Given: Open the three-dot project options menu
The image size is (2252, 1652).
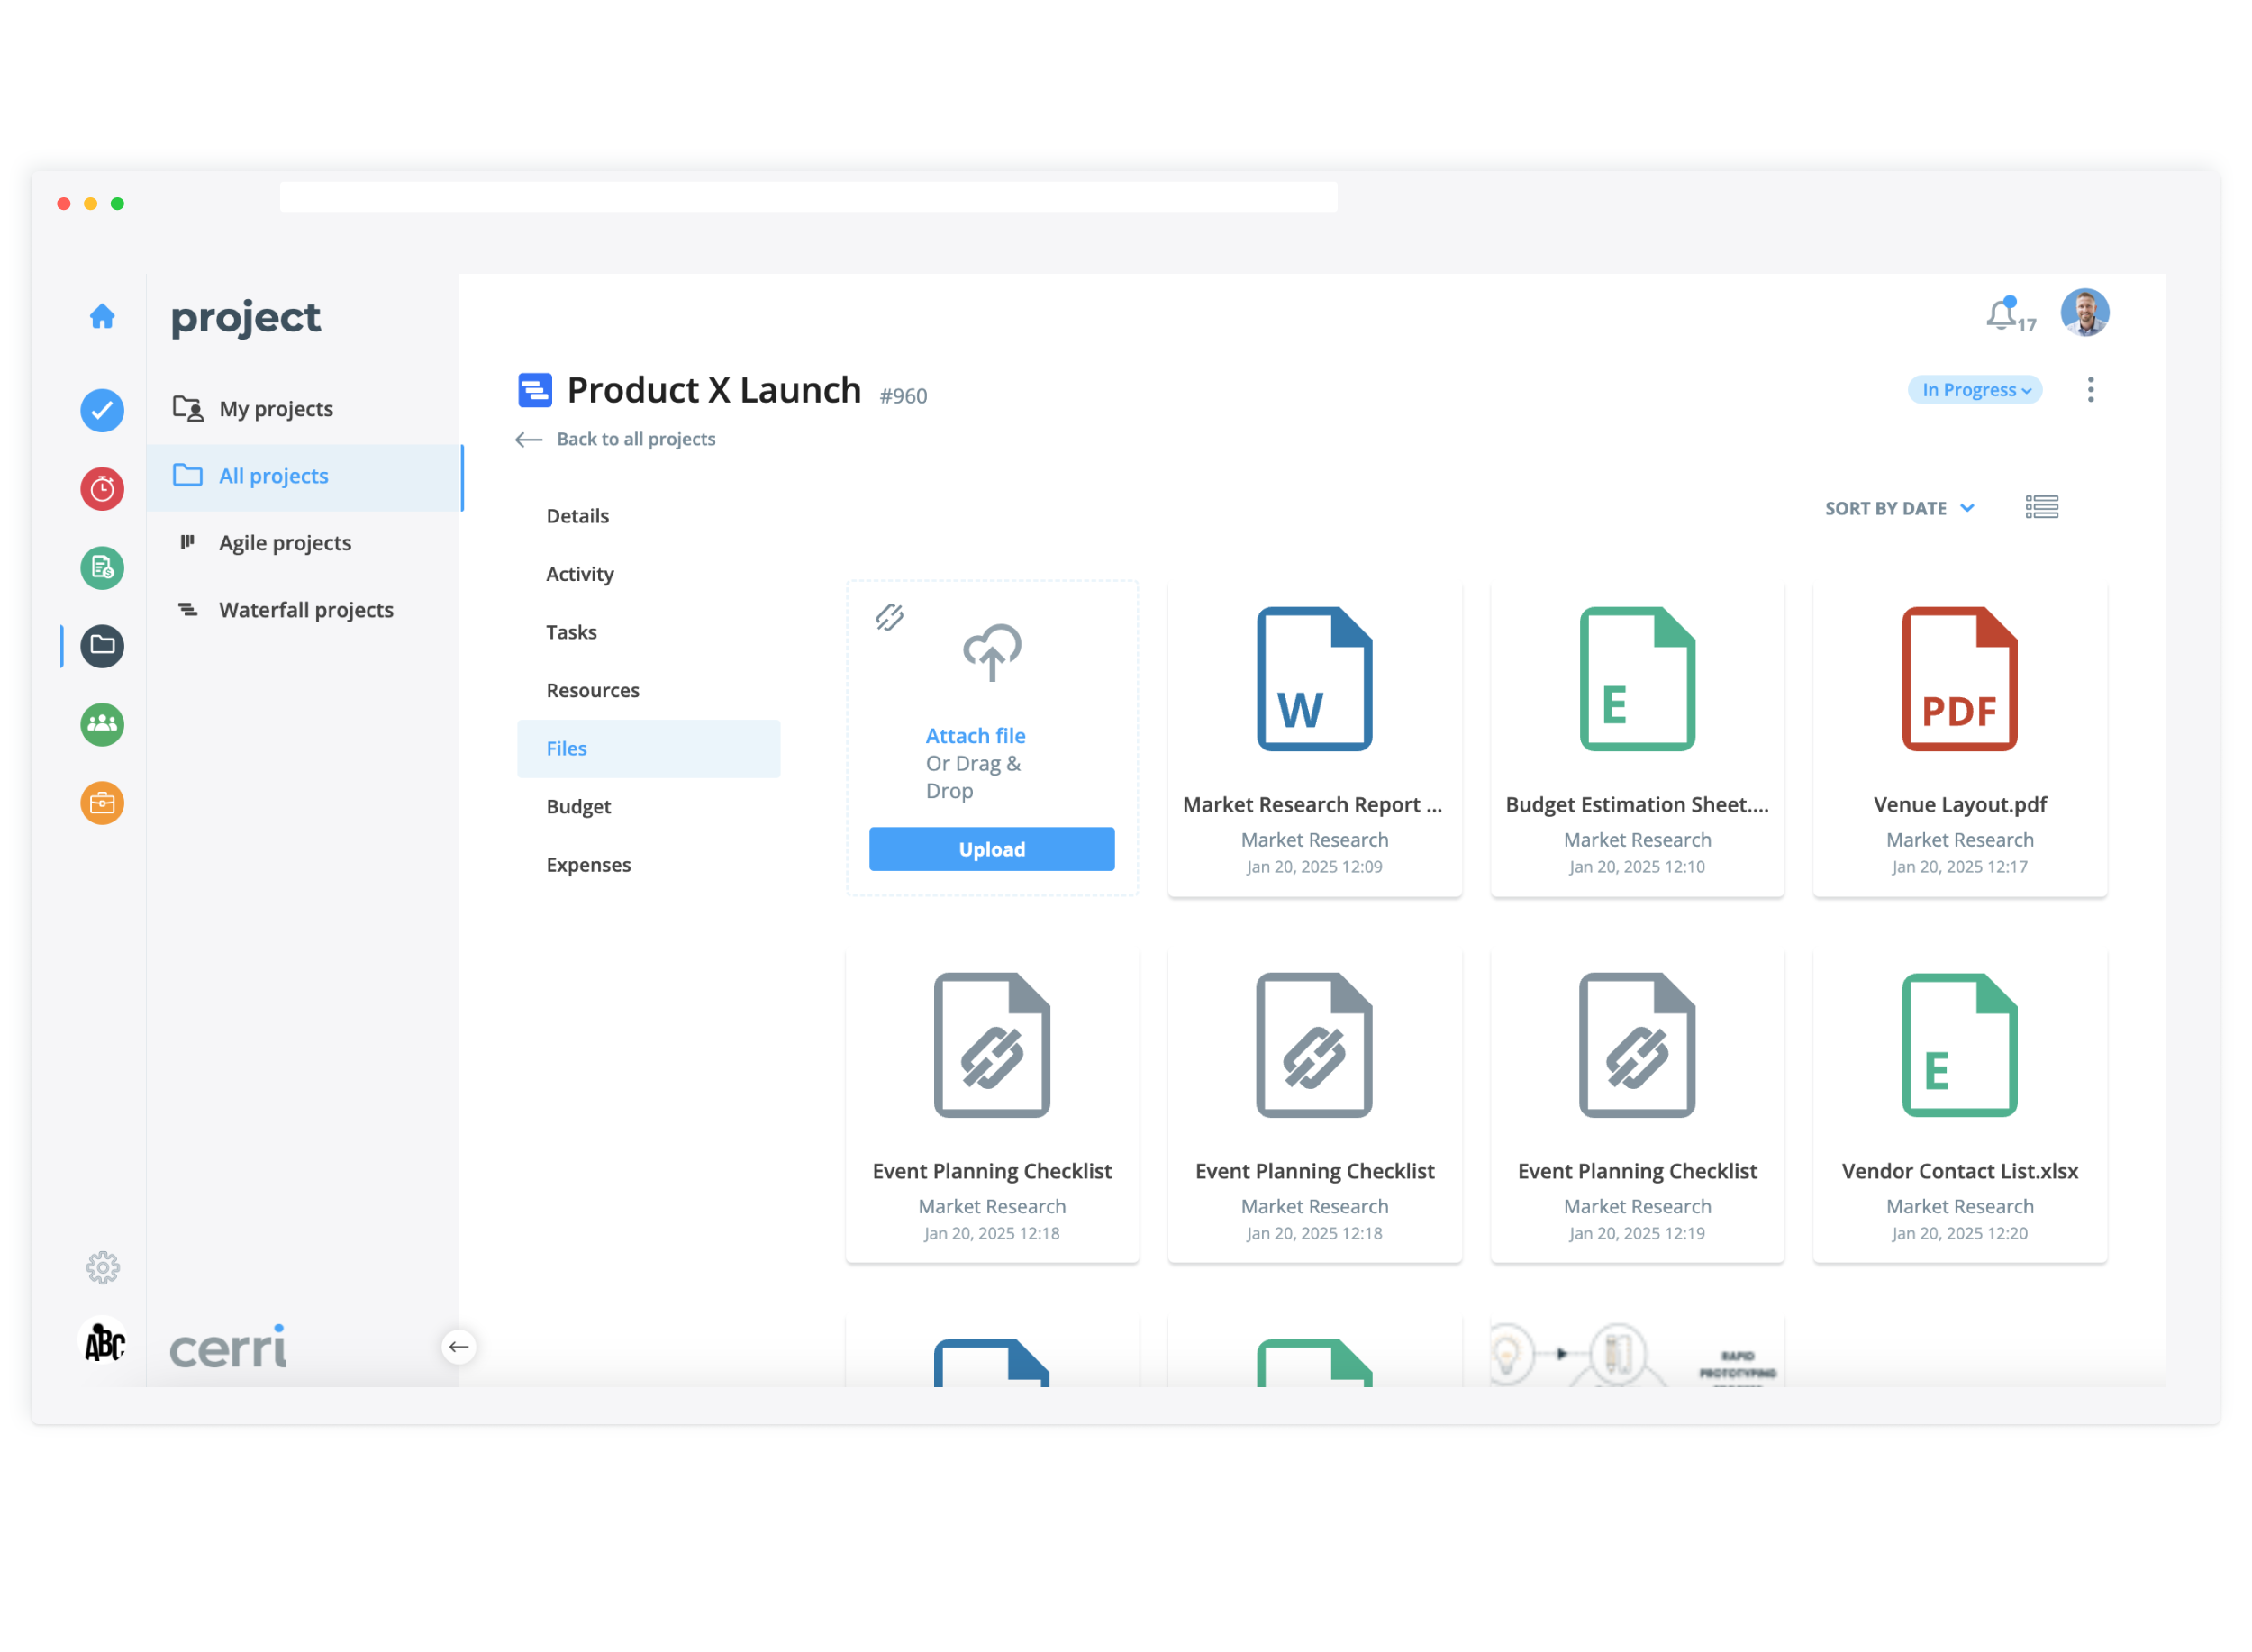Looking at the screenshot, I should tap(2090, 390).
